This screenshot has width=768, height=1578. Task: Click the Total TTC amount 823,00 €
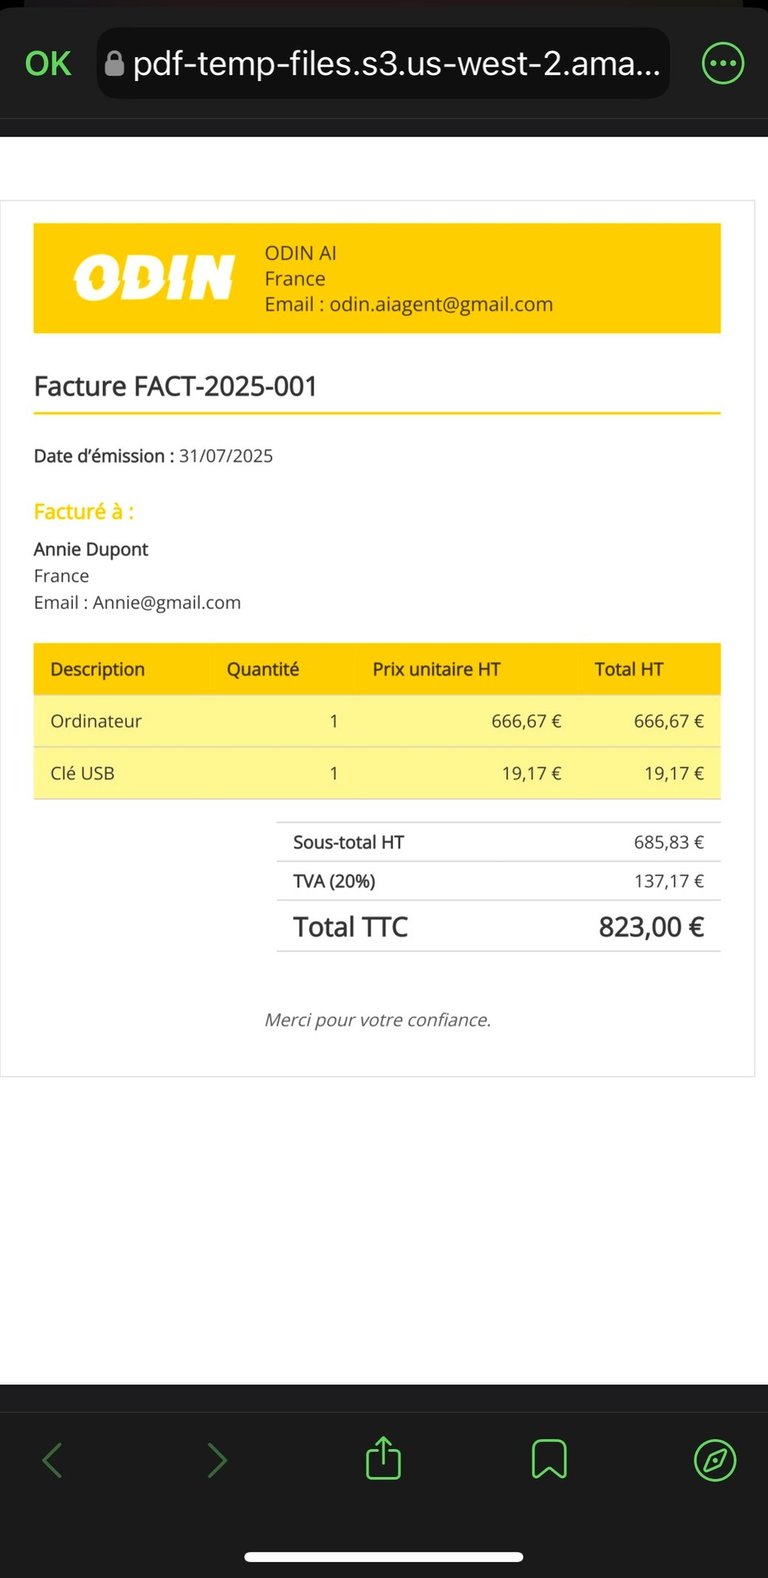[x=651, y=927]
